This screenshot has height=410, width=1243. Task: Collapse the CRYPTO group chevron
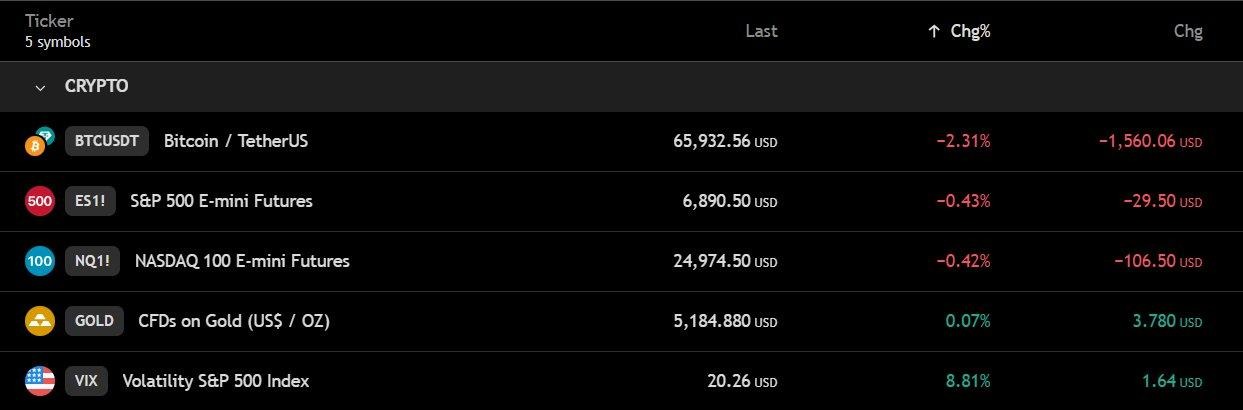tap(40, 87)
